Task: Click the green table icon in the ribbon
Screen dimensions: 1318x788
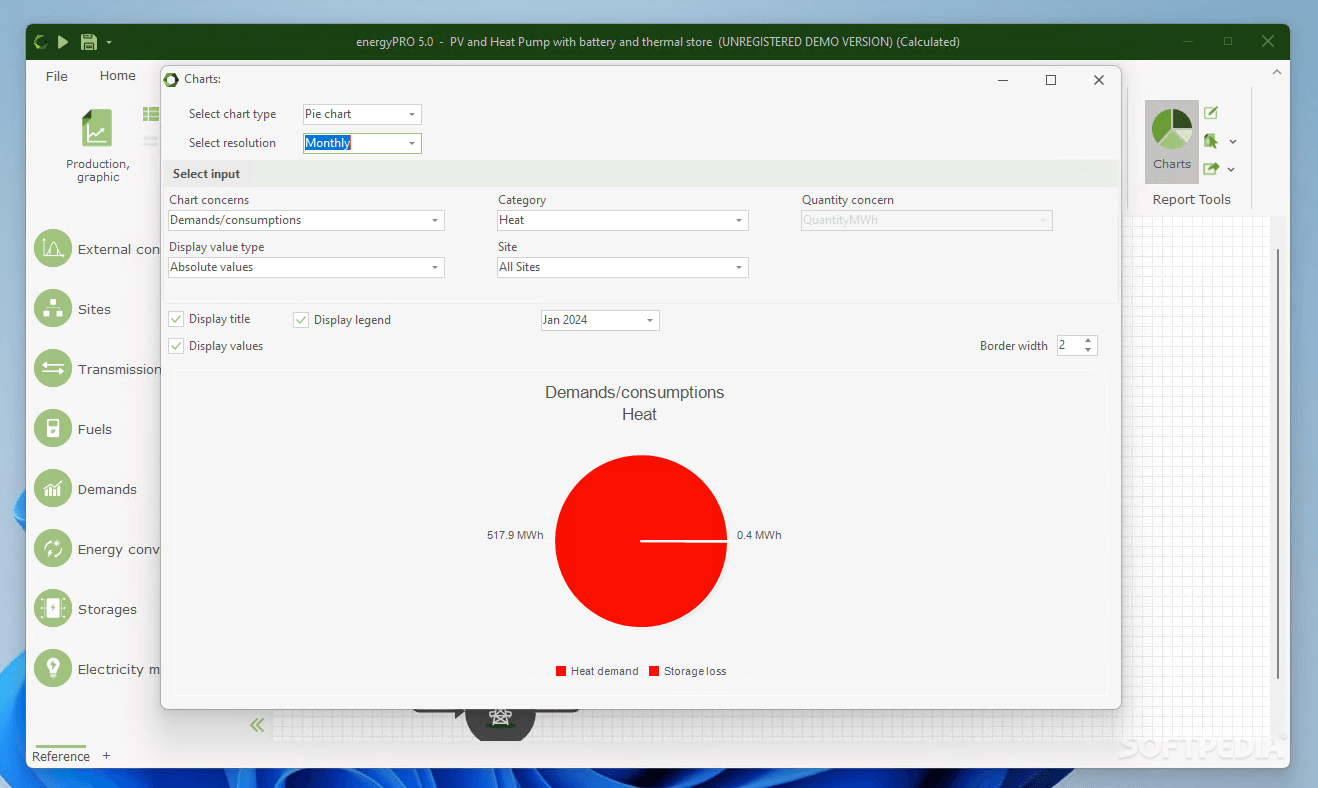Action: [x=151, y=114]
